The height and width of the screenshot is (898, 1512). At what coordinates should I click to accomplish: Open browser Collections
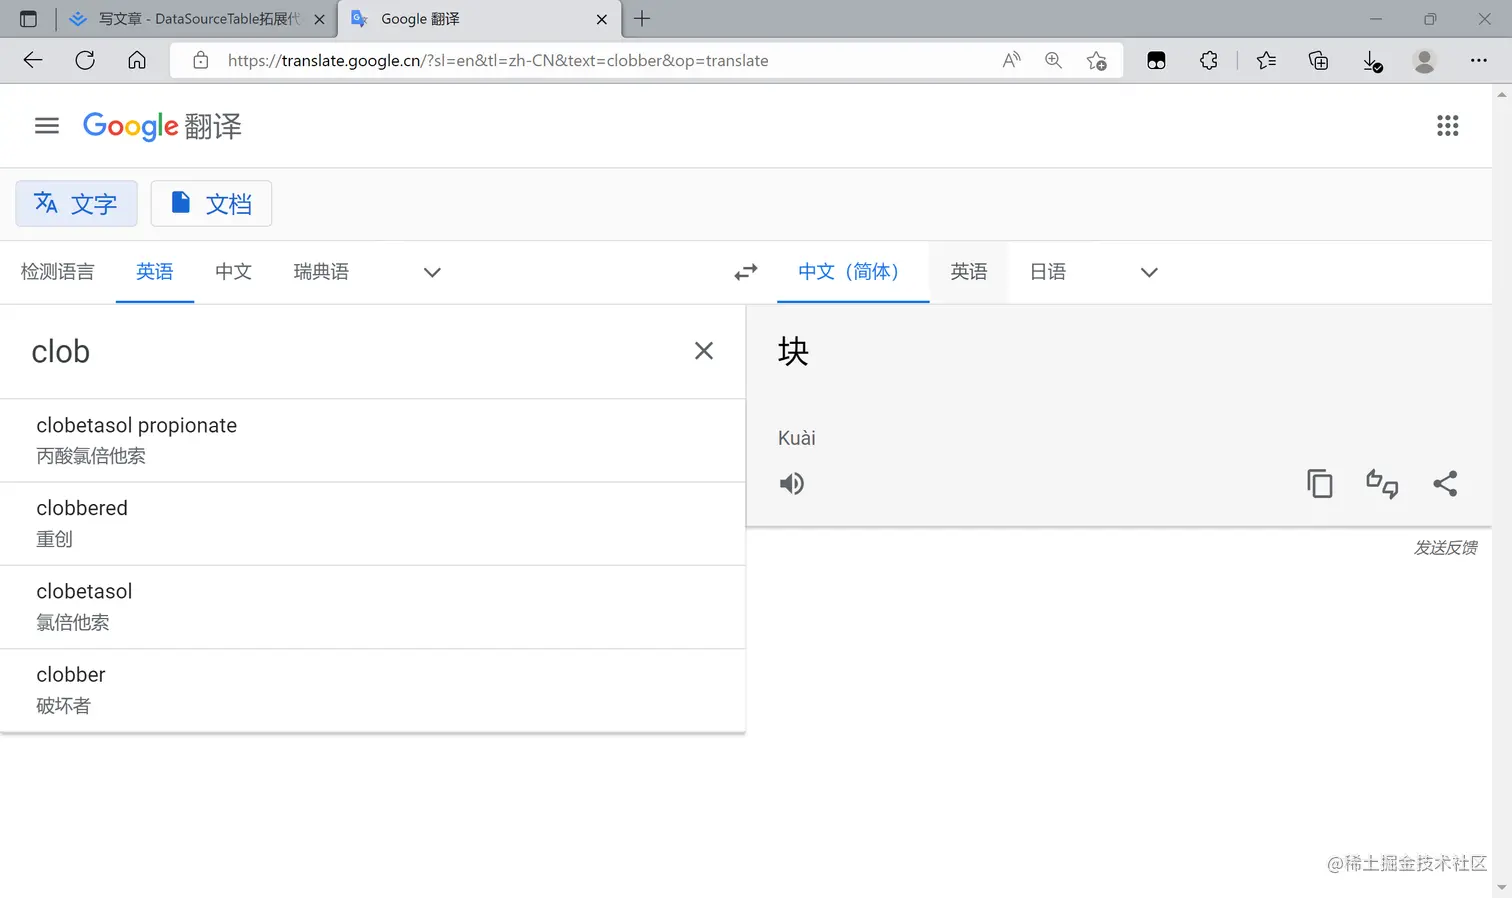click(1319, 60)
